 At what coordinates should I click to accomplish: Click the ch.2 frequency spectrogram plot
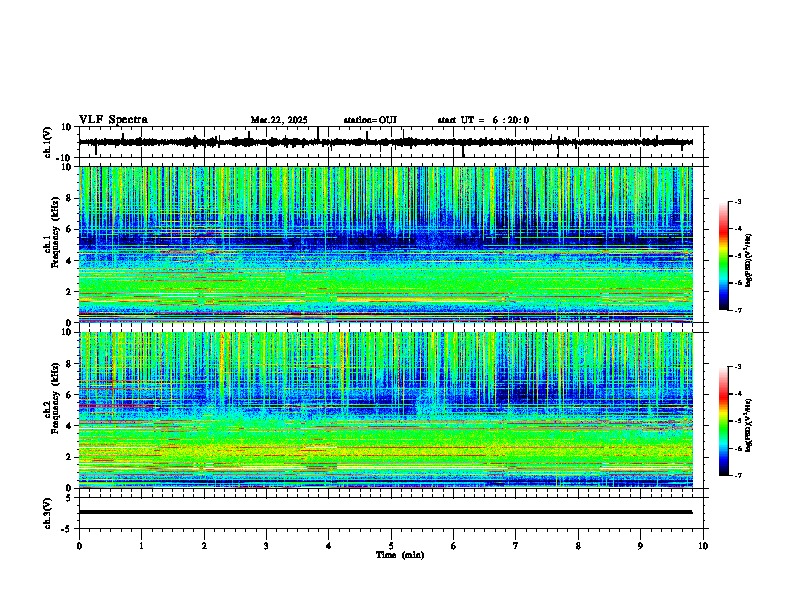click(386, 410)
